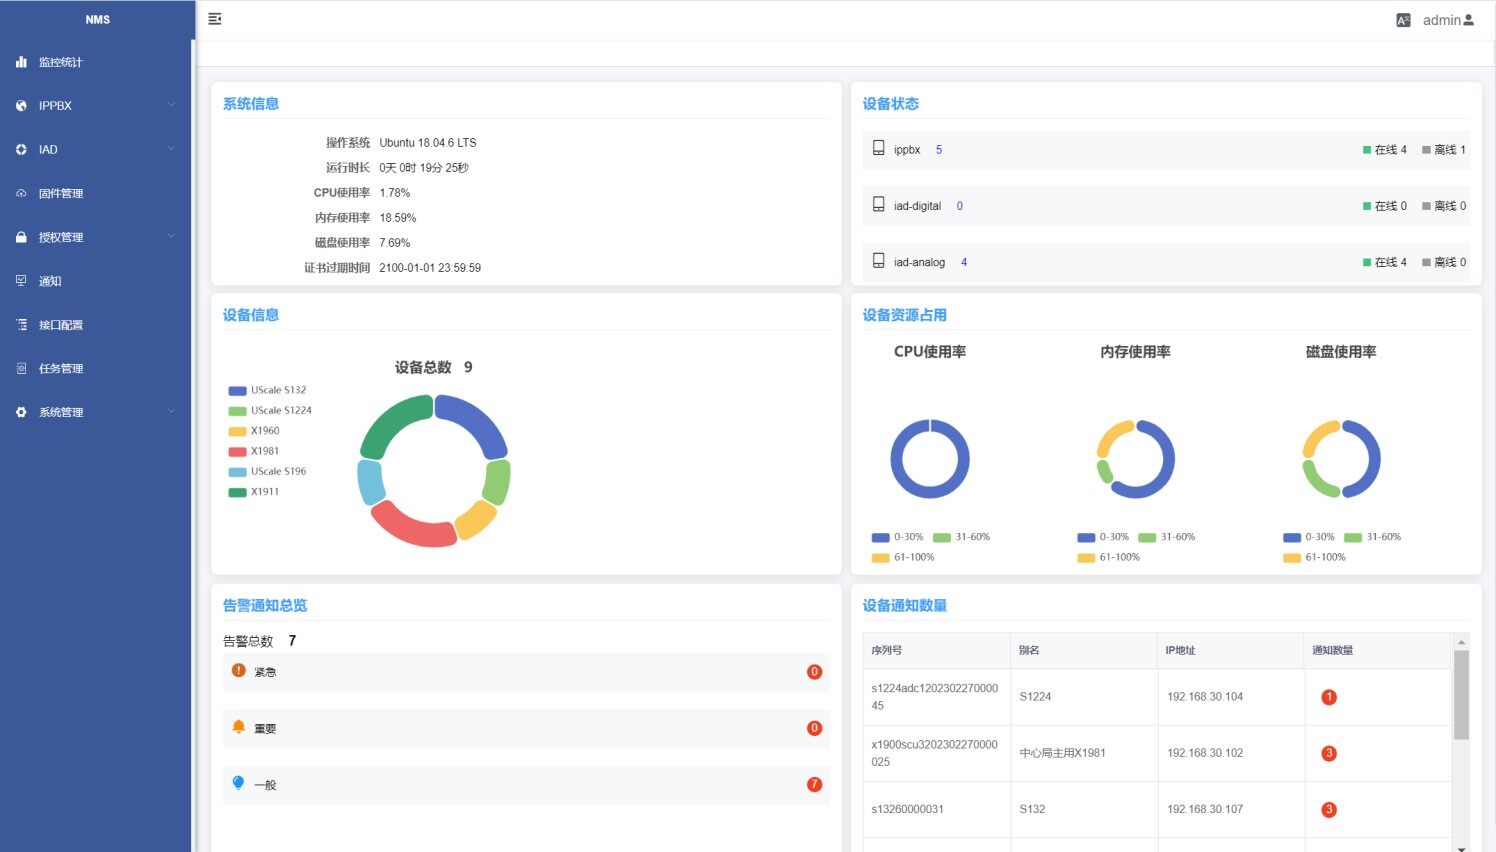Click the red X1981 donut segment
The height and width of the screenshot is (852, 1496).
(x=413, y=526)
